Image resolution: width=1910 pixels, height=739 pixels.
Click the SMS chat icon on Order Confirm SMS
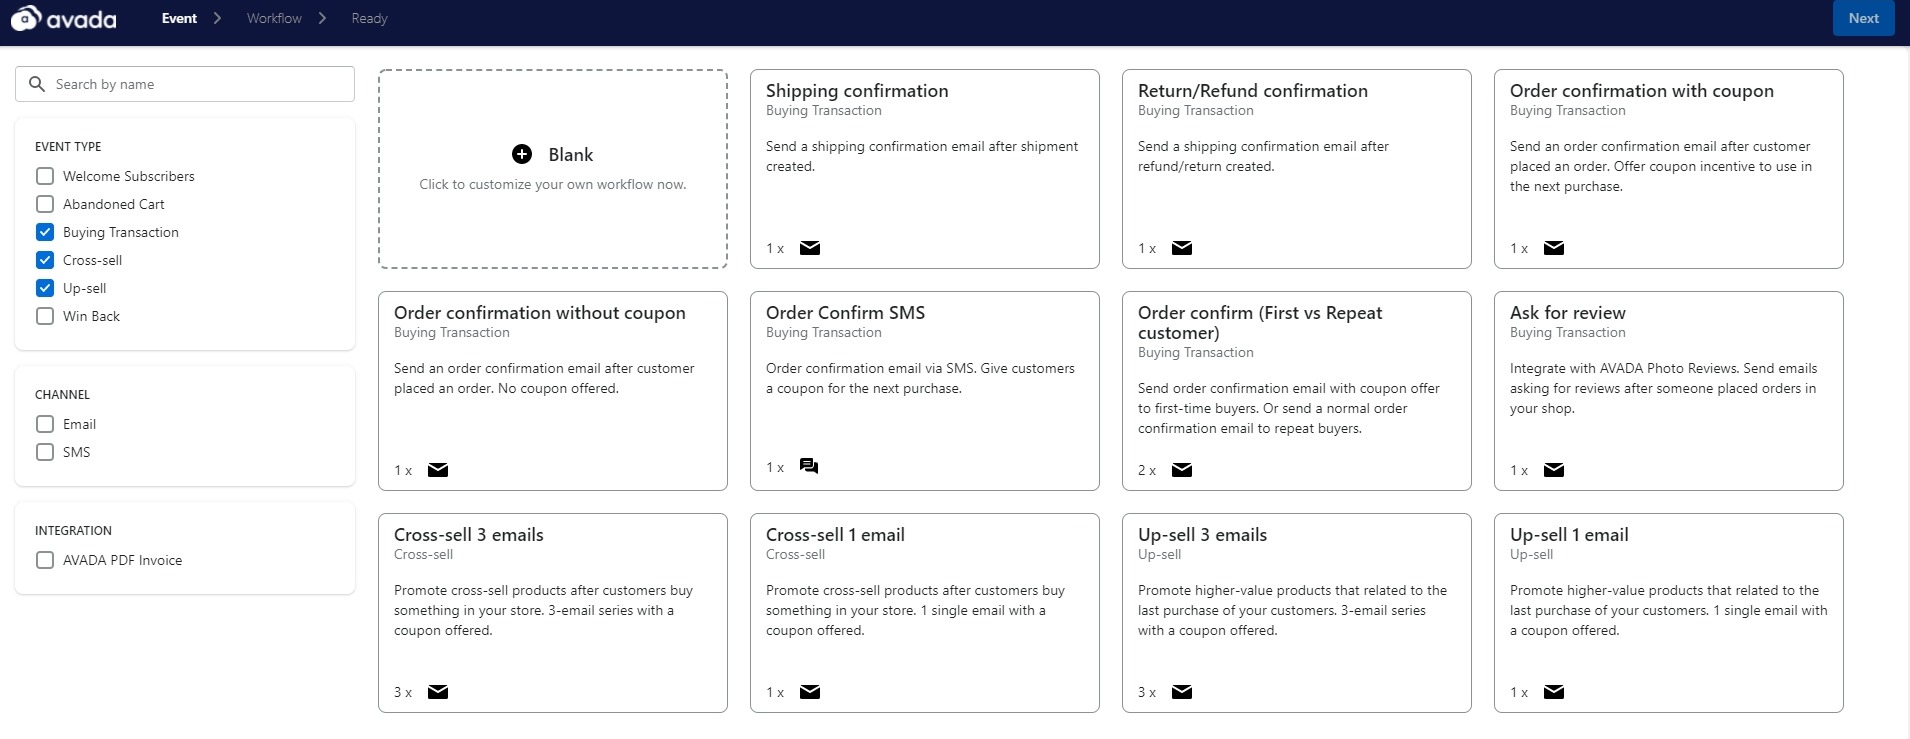tap(809, 466)
